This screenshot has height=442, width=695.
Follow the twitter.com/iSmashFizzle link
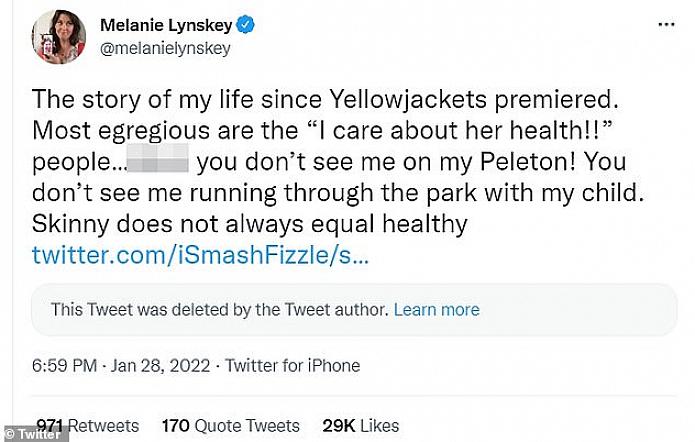pyautogui.click(x=200, y=256)
